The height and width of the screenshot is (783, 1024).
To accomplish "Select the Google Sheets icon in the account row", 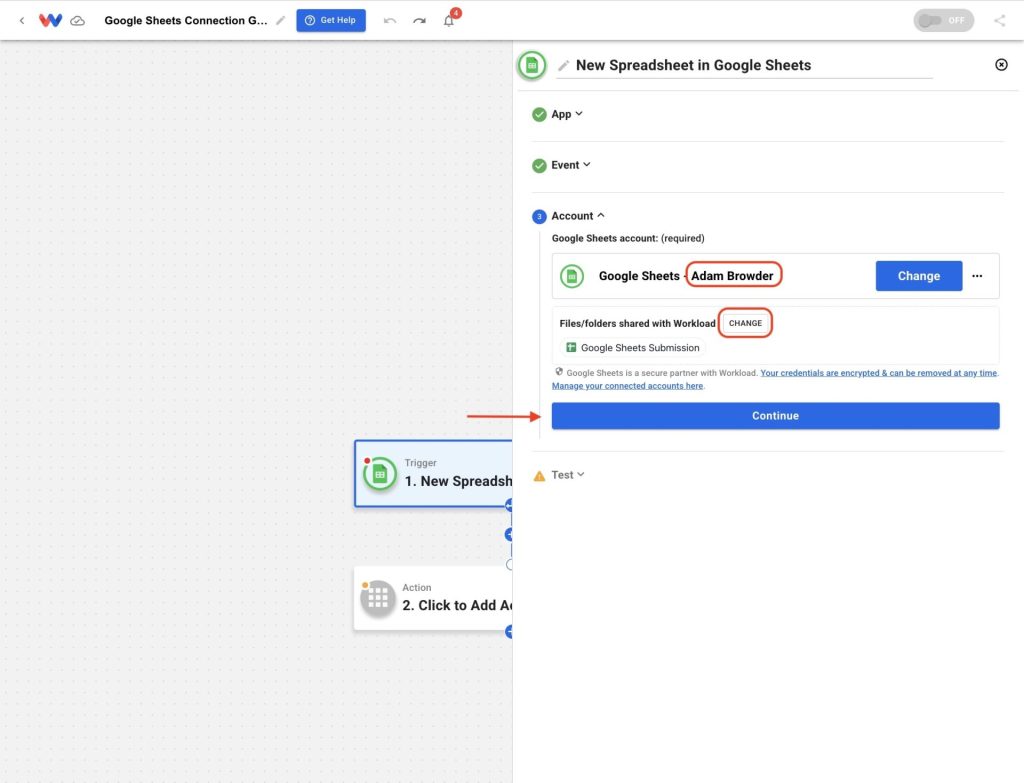I will tap(572, 276).
